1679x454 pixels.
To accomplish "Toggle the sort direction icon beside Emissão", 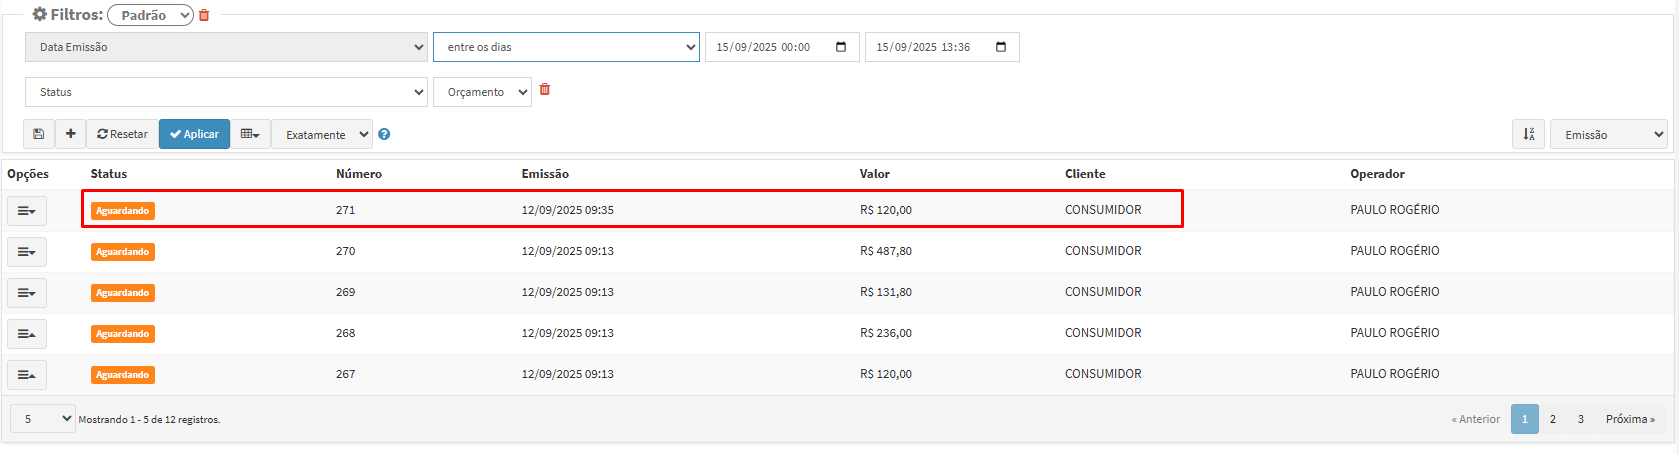I will tap(1528, 134).
